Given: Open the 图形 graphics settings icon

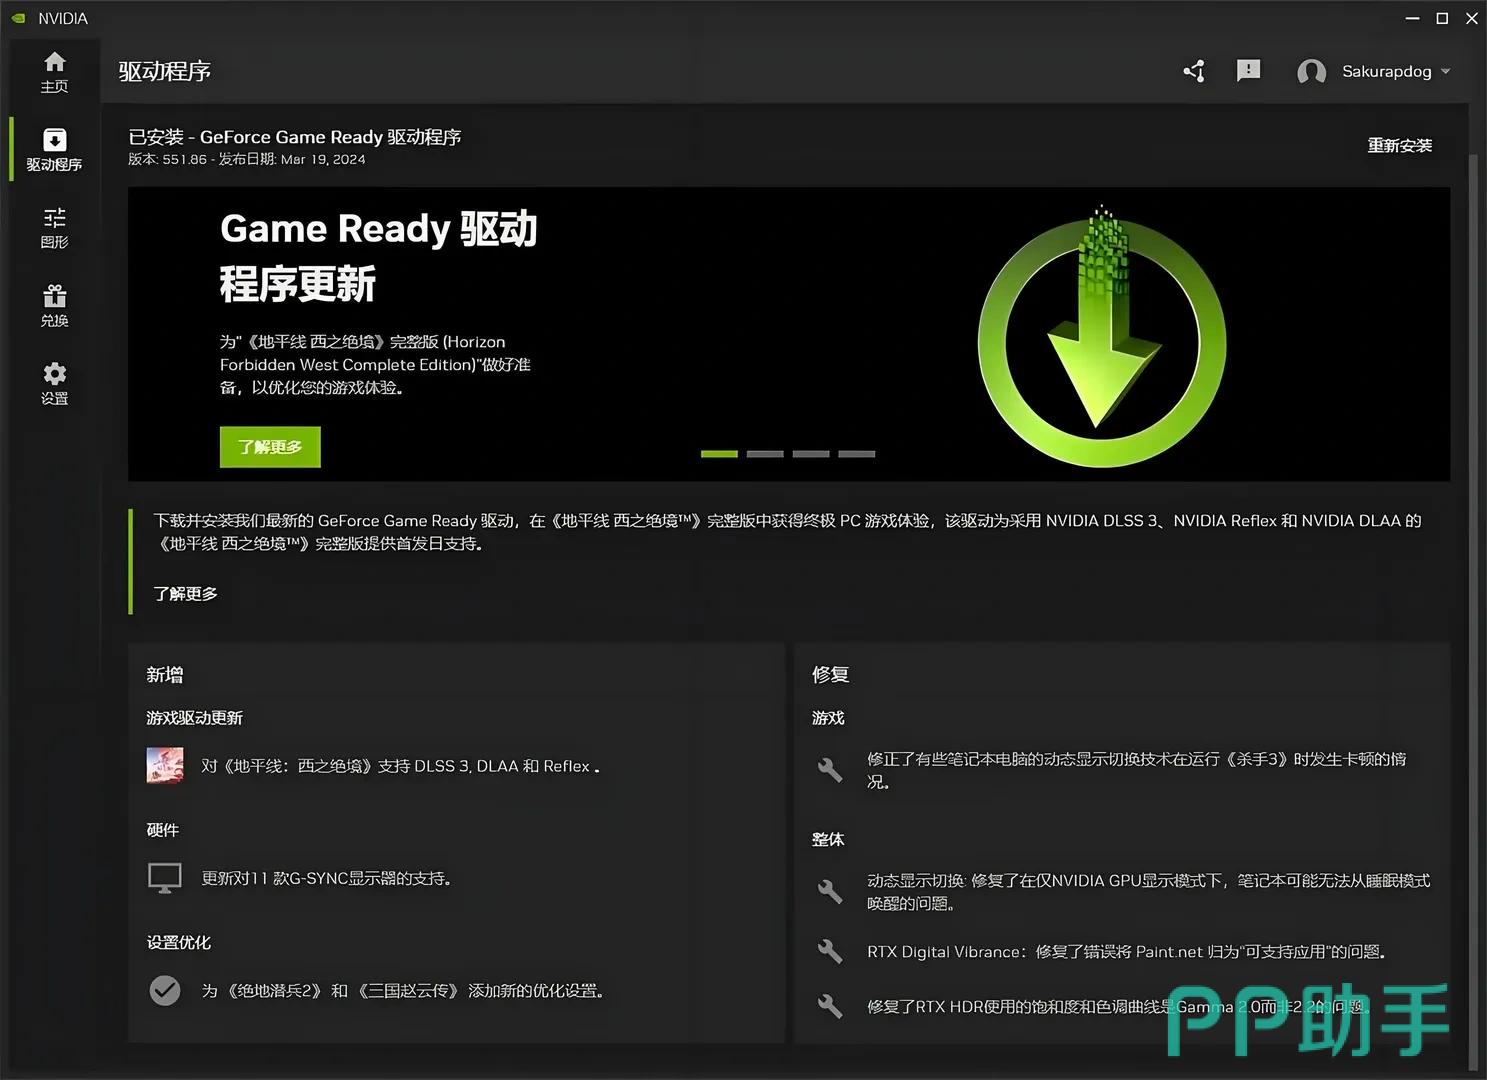Looking at the screenshot, I should 54,227.
